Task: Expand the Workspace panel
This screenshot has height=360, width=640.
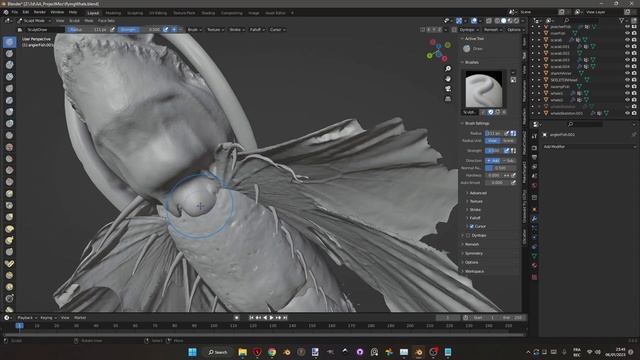Action: [474, 271]
